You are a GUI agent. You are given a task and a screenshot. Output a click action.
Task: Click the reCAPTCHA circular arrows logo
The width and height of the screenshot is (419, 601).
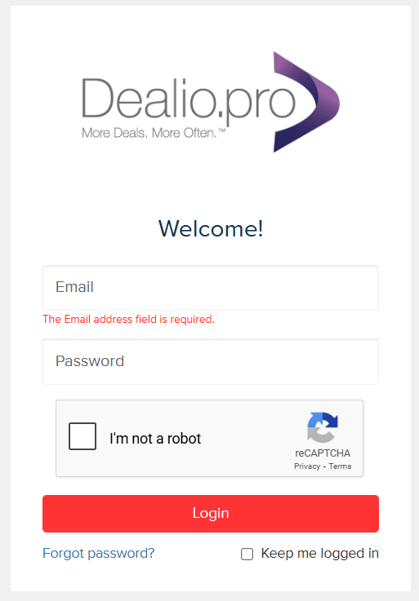(322, 427)
